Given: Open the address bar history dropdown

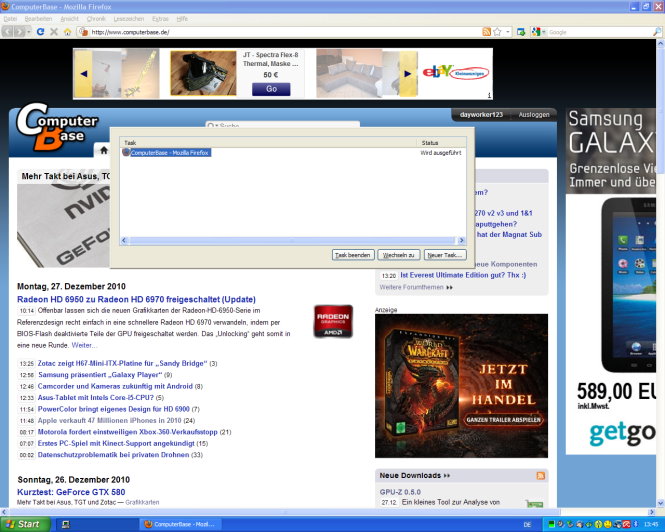Looking at the screenshot, I should point(508,32).
